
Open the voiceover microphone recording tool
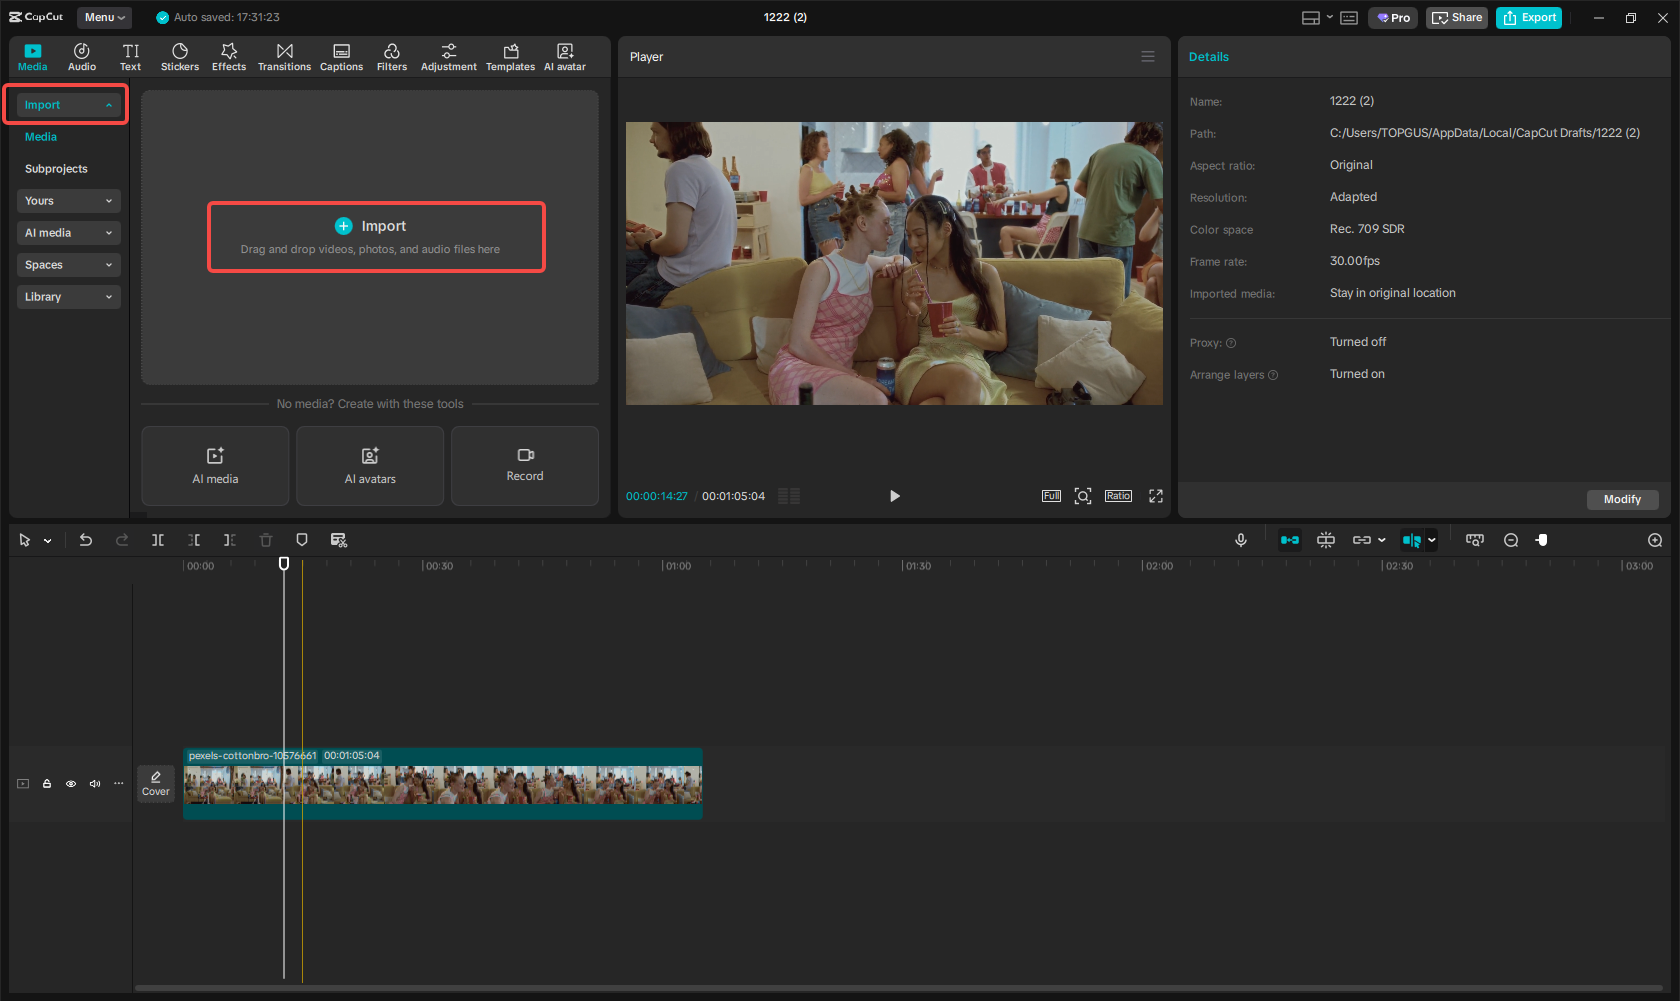click(x=1240, y=540)
